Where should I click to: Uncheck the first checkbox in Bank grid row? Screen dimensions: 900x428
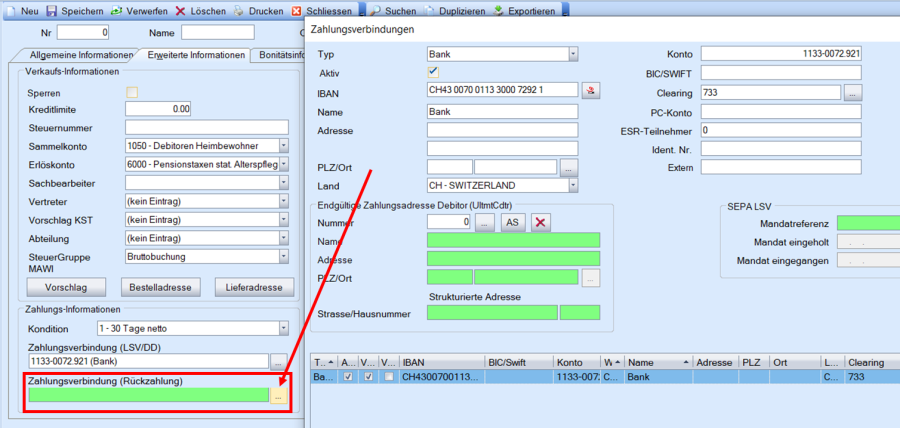tap(347, 377)
